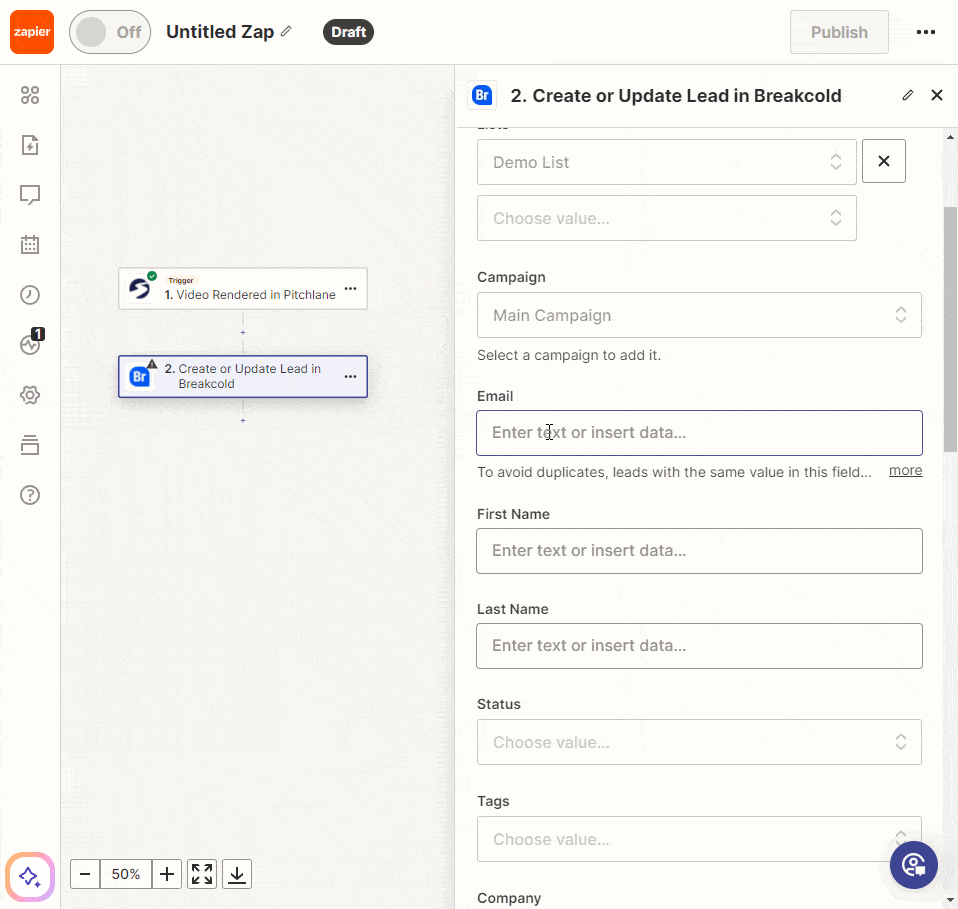
Task: Click the scrollbar up arrow
Action: click(950, 137)
